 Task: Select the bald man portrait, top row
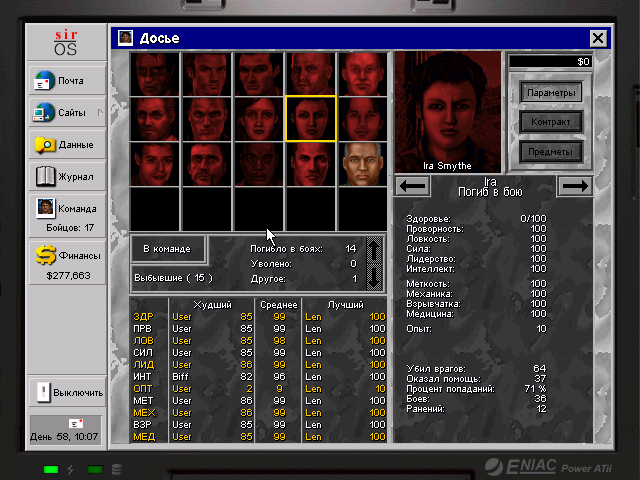[x=311, y=74]
